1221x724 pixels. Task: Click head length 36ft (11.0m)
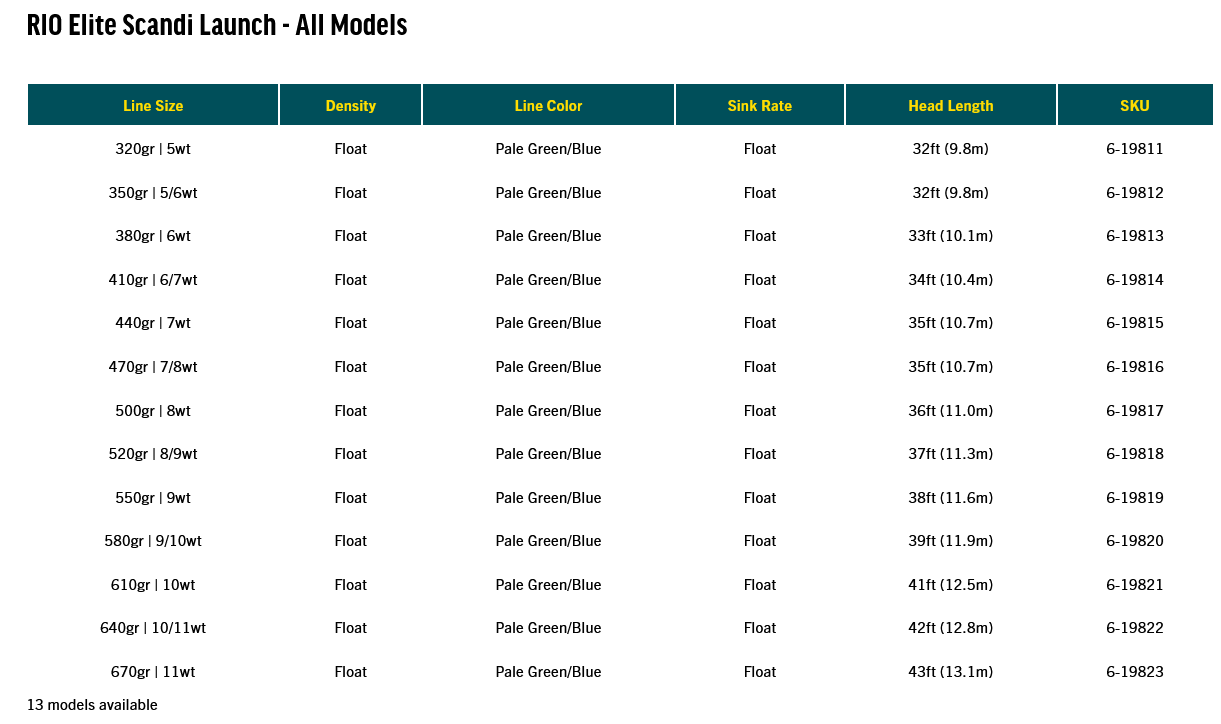[x=951, y=411]
